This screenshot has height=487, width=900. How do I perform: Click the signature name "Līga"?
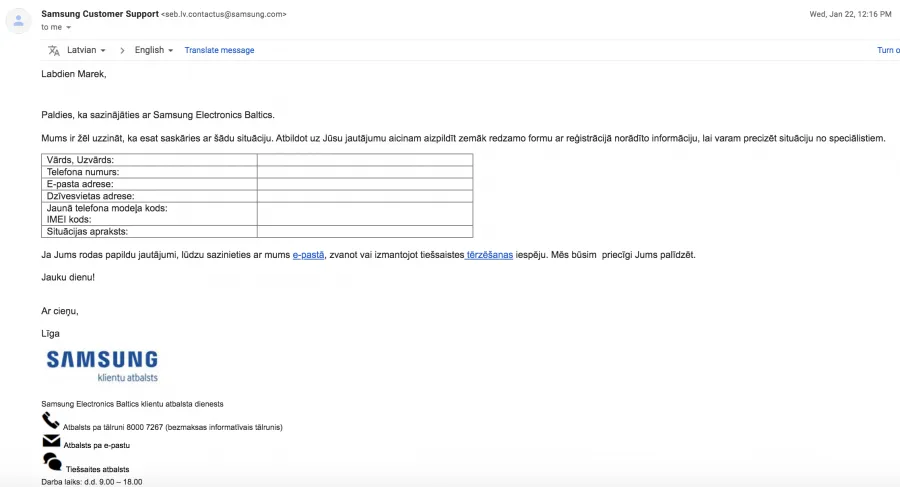pos(51,334)
